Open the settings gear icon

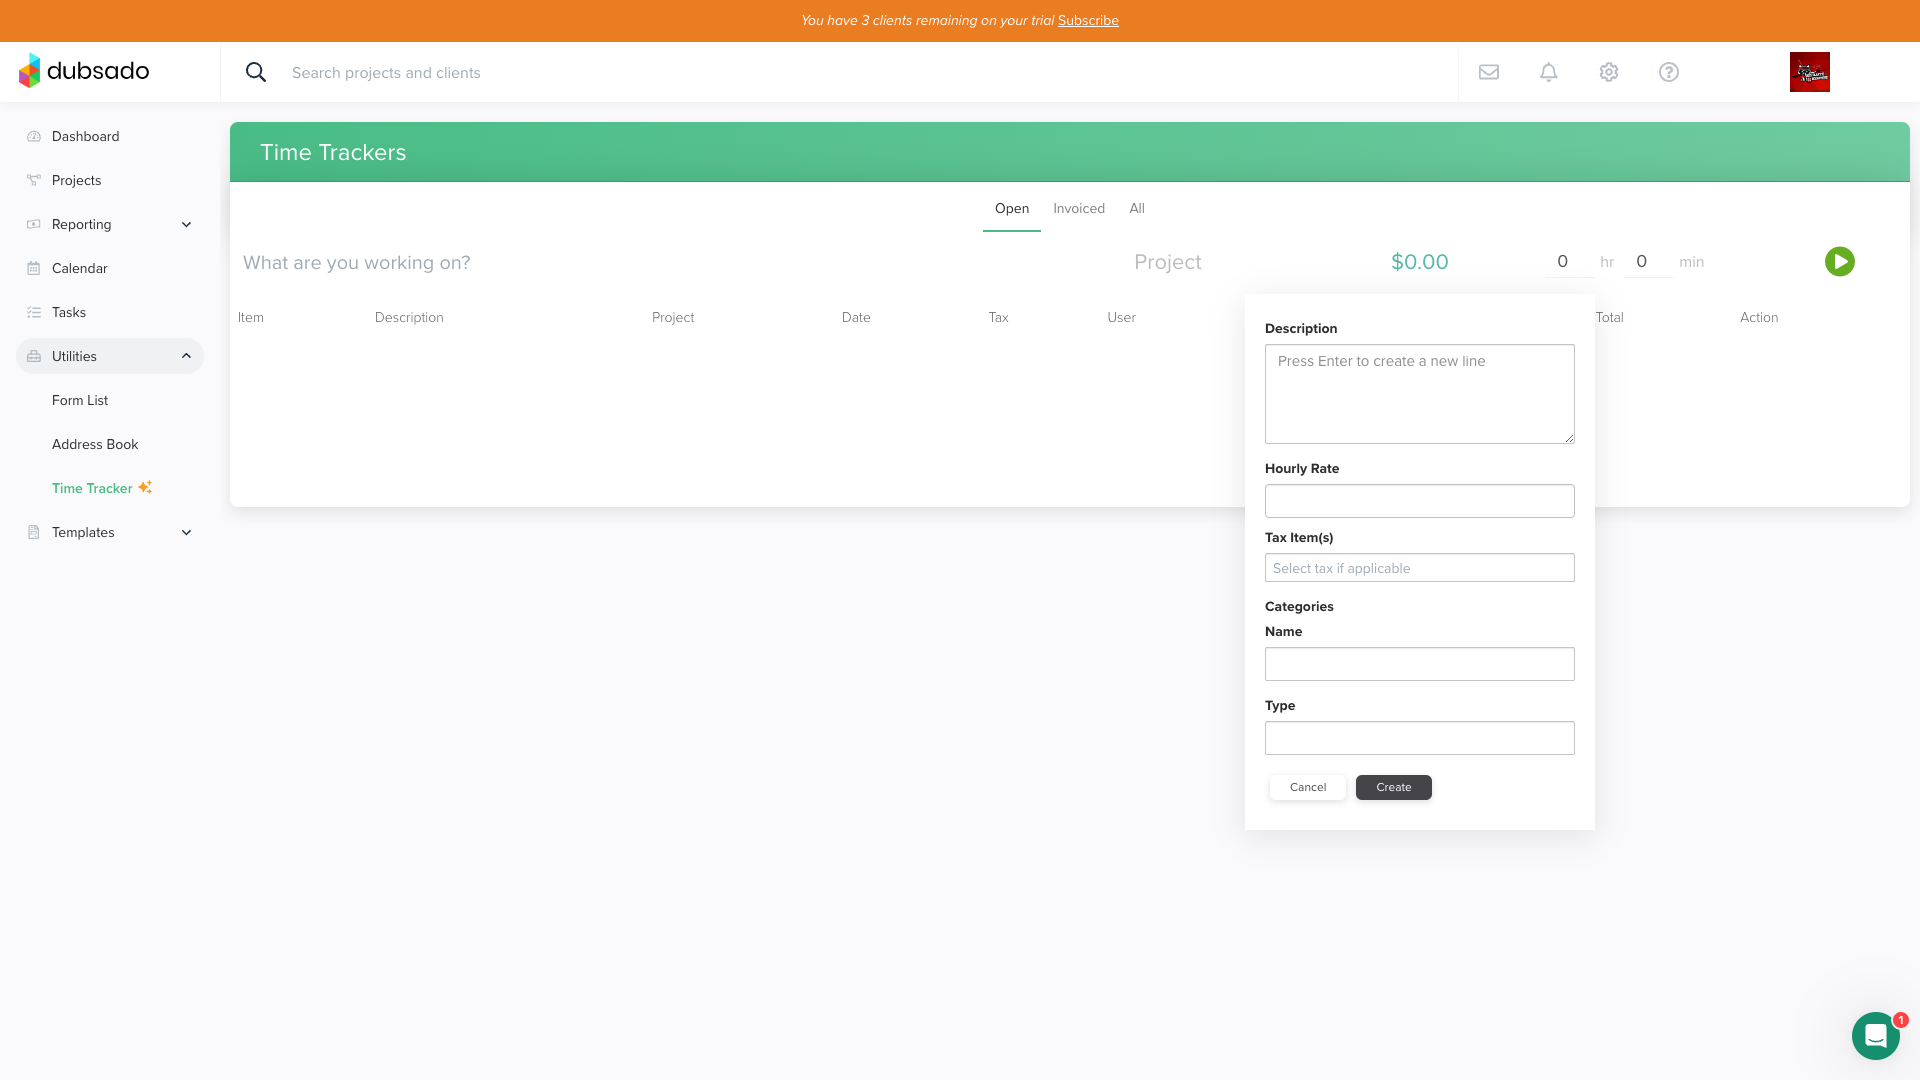coord(1609,72)
